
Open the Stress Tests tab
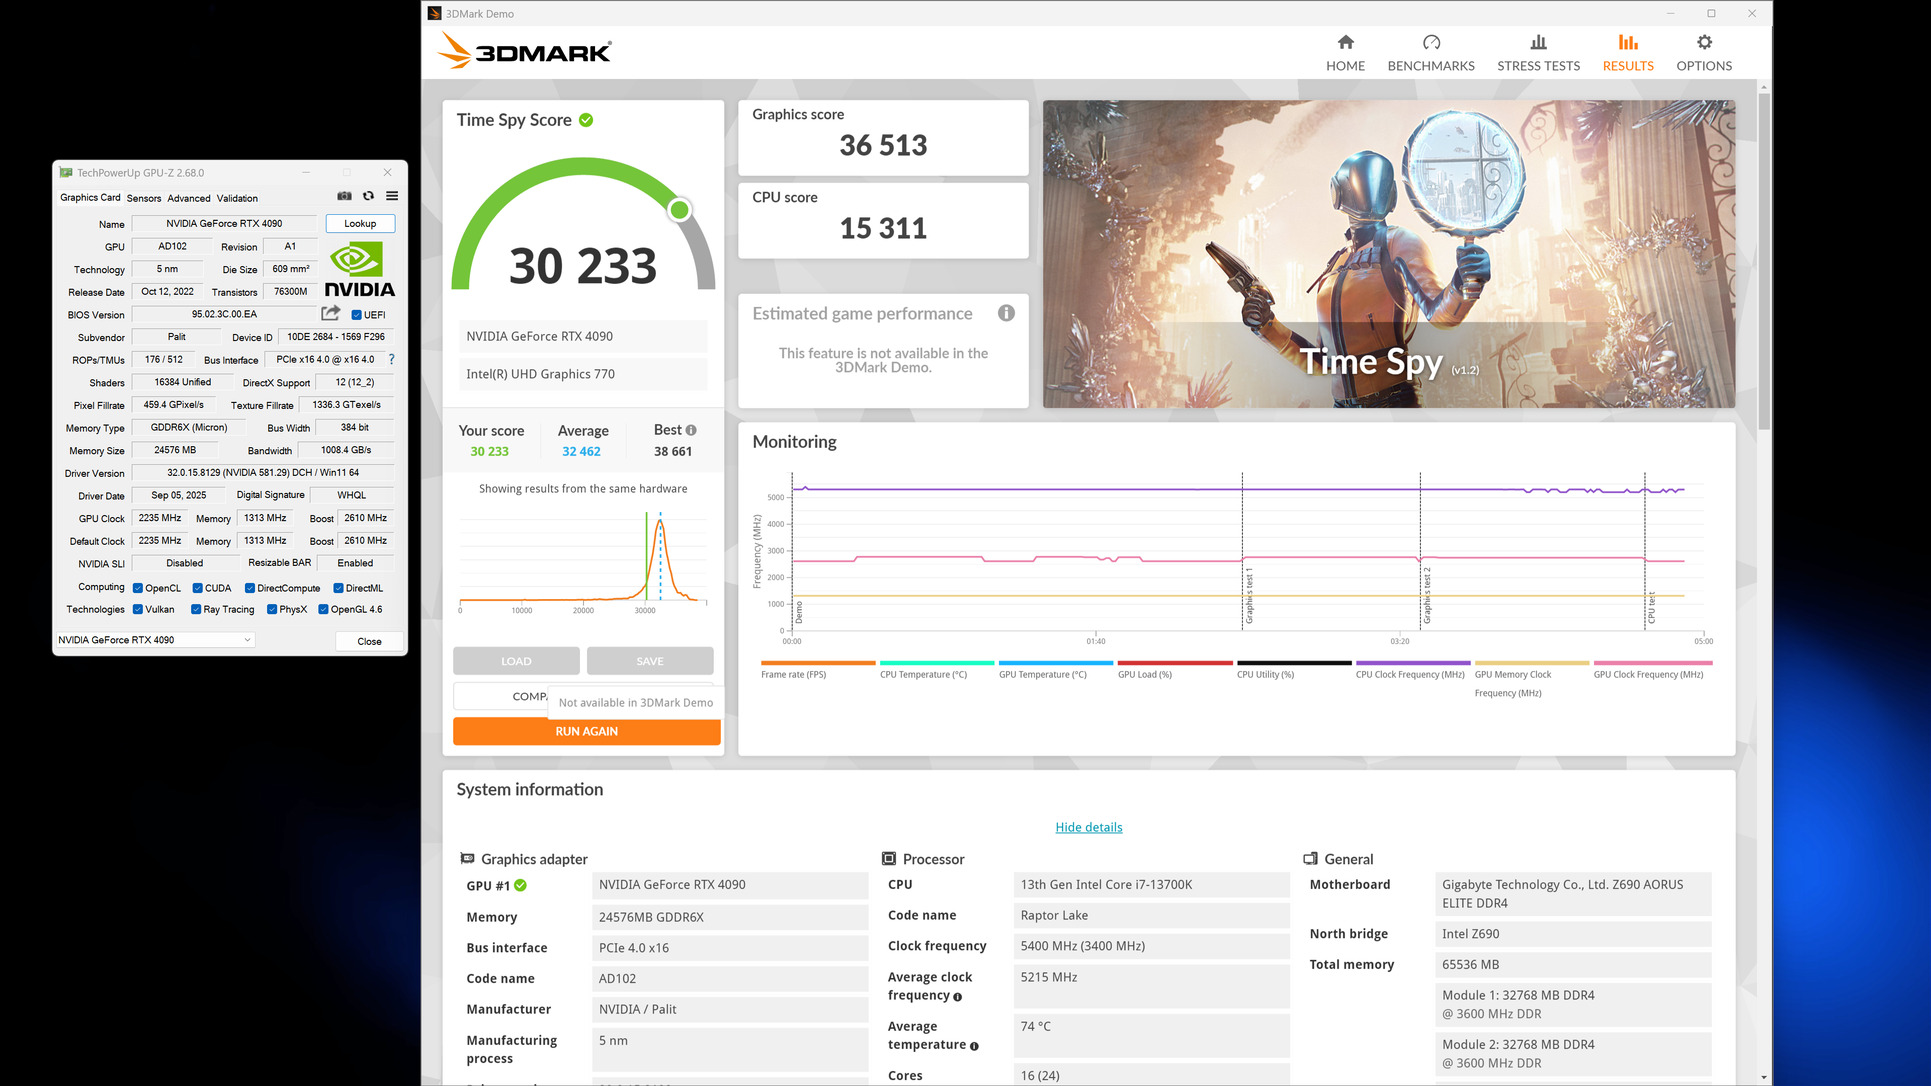[1538, 53]
